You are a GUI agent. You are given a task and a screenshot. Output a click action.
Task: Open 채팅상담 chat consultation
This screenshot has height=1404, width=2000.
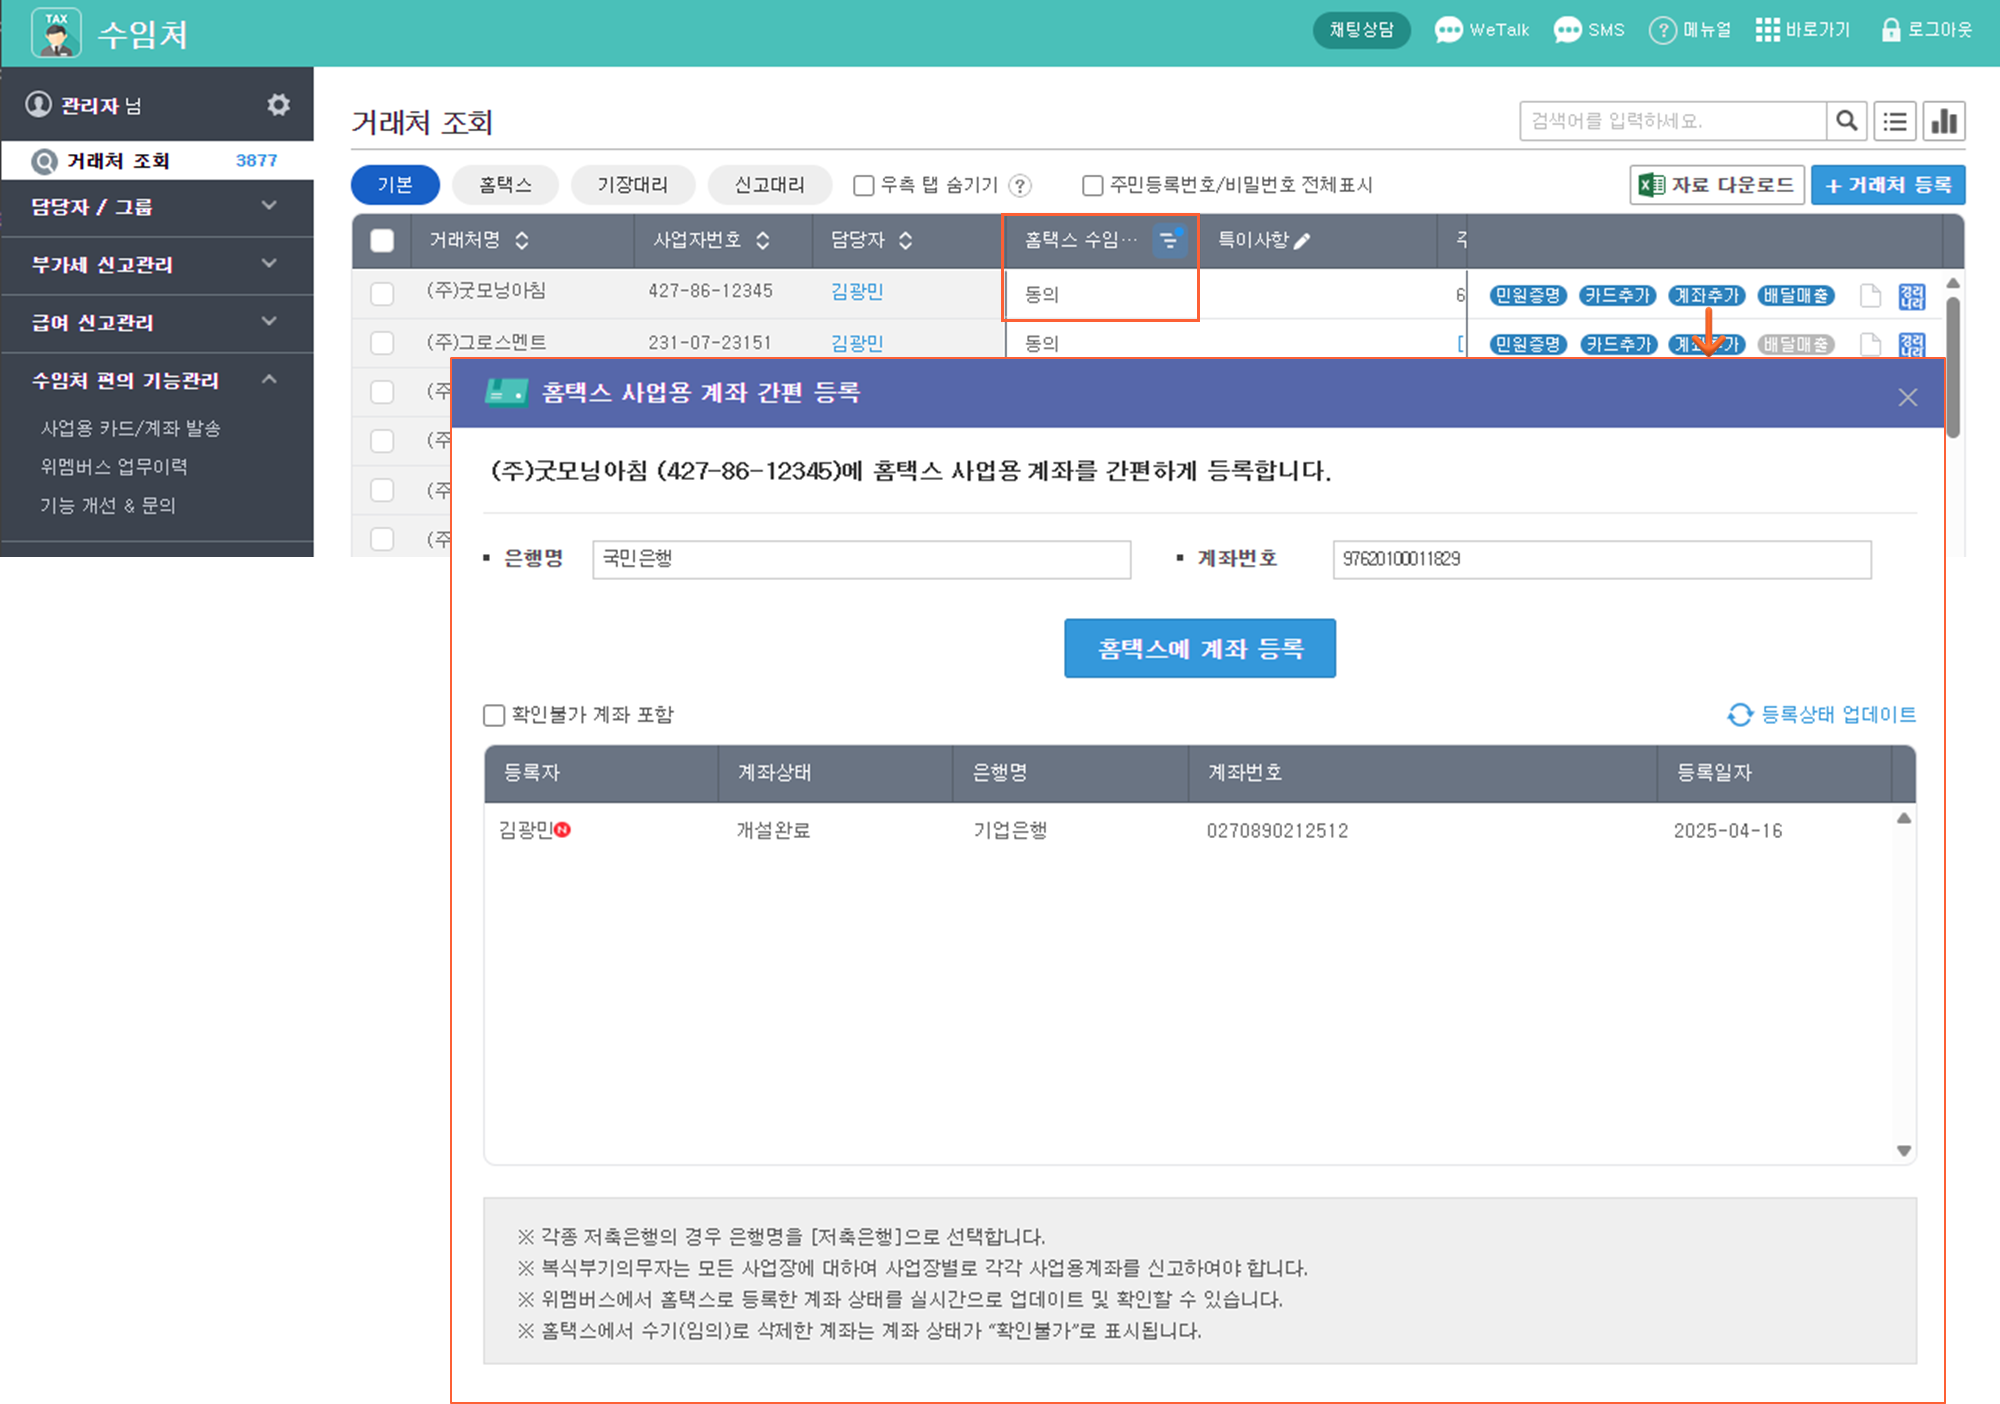[1361, 30]
